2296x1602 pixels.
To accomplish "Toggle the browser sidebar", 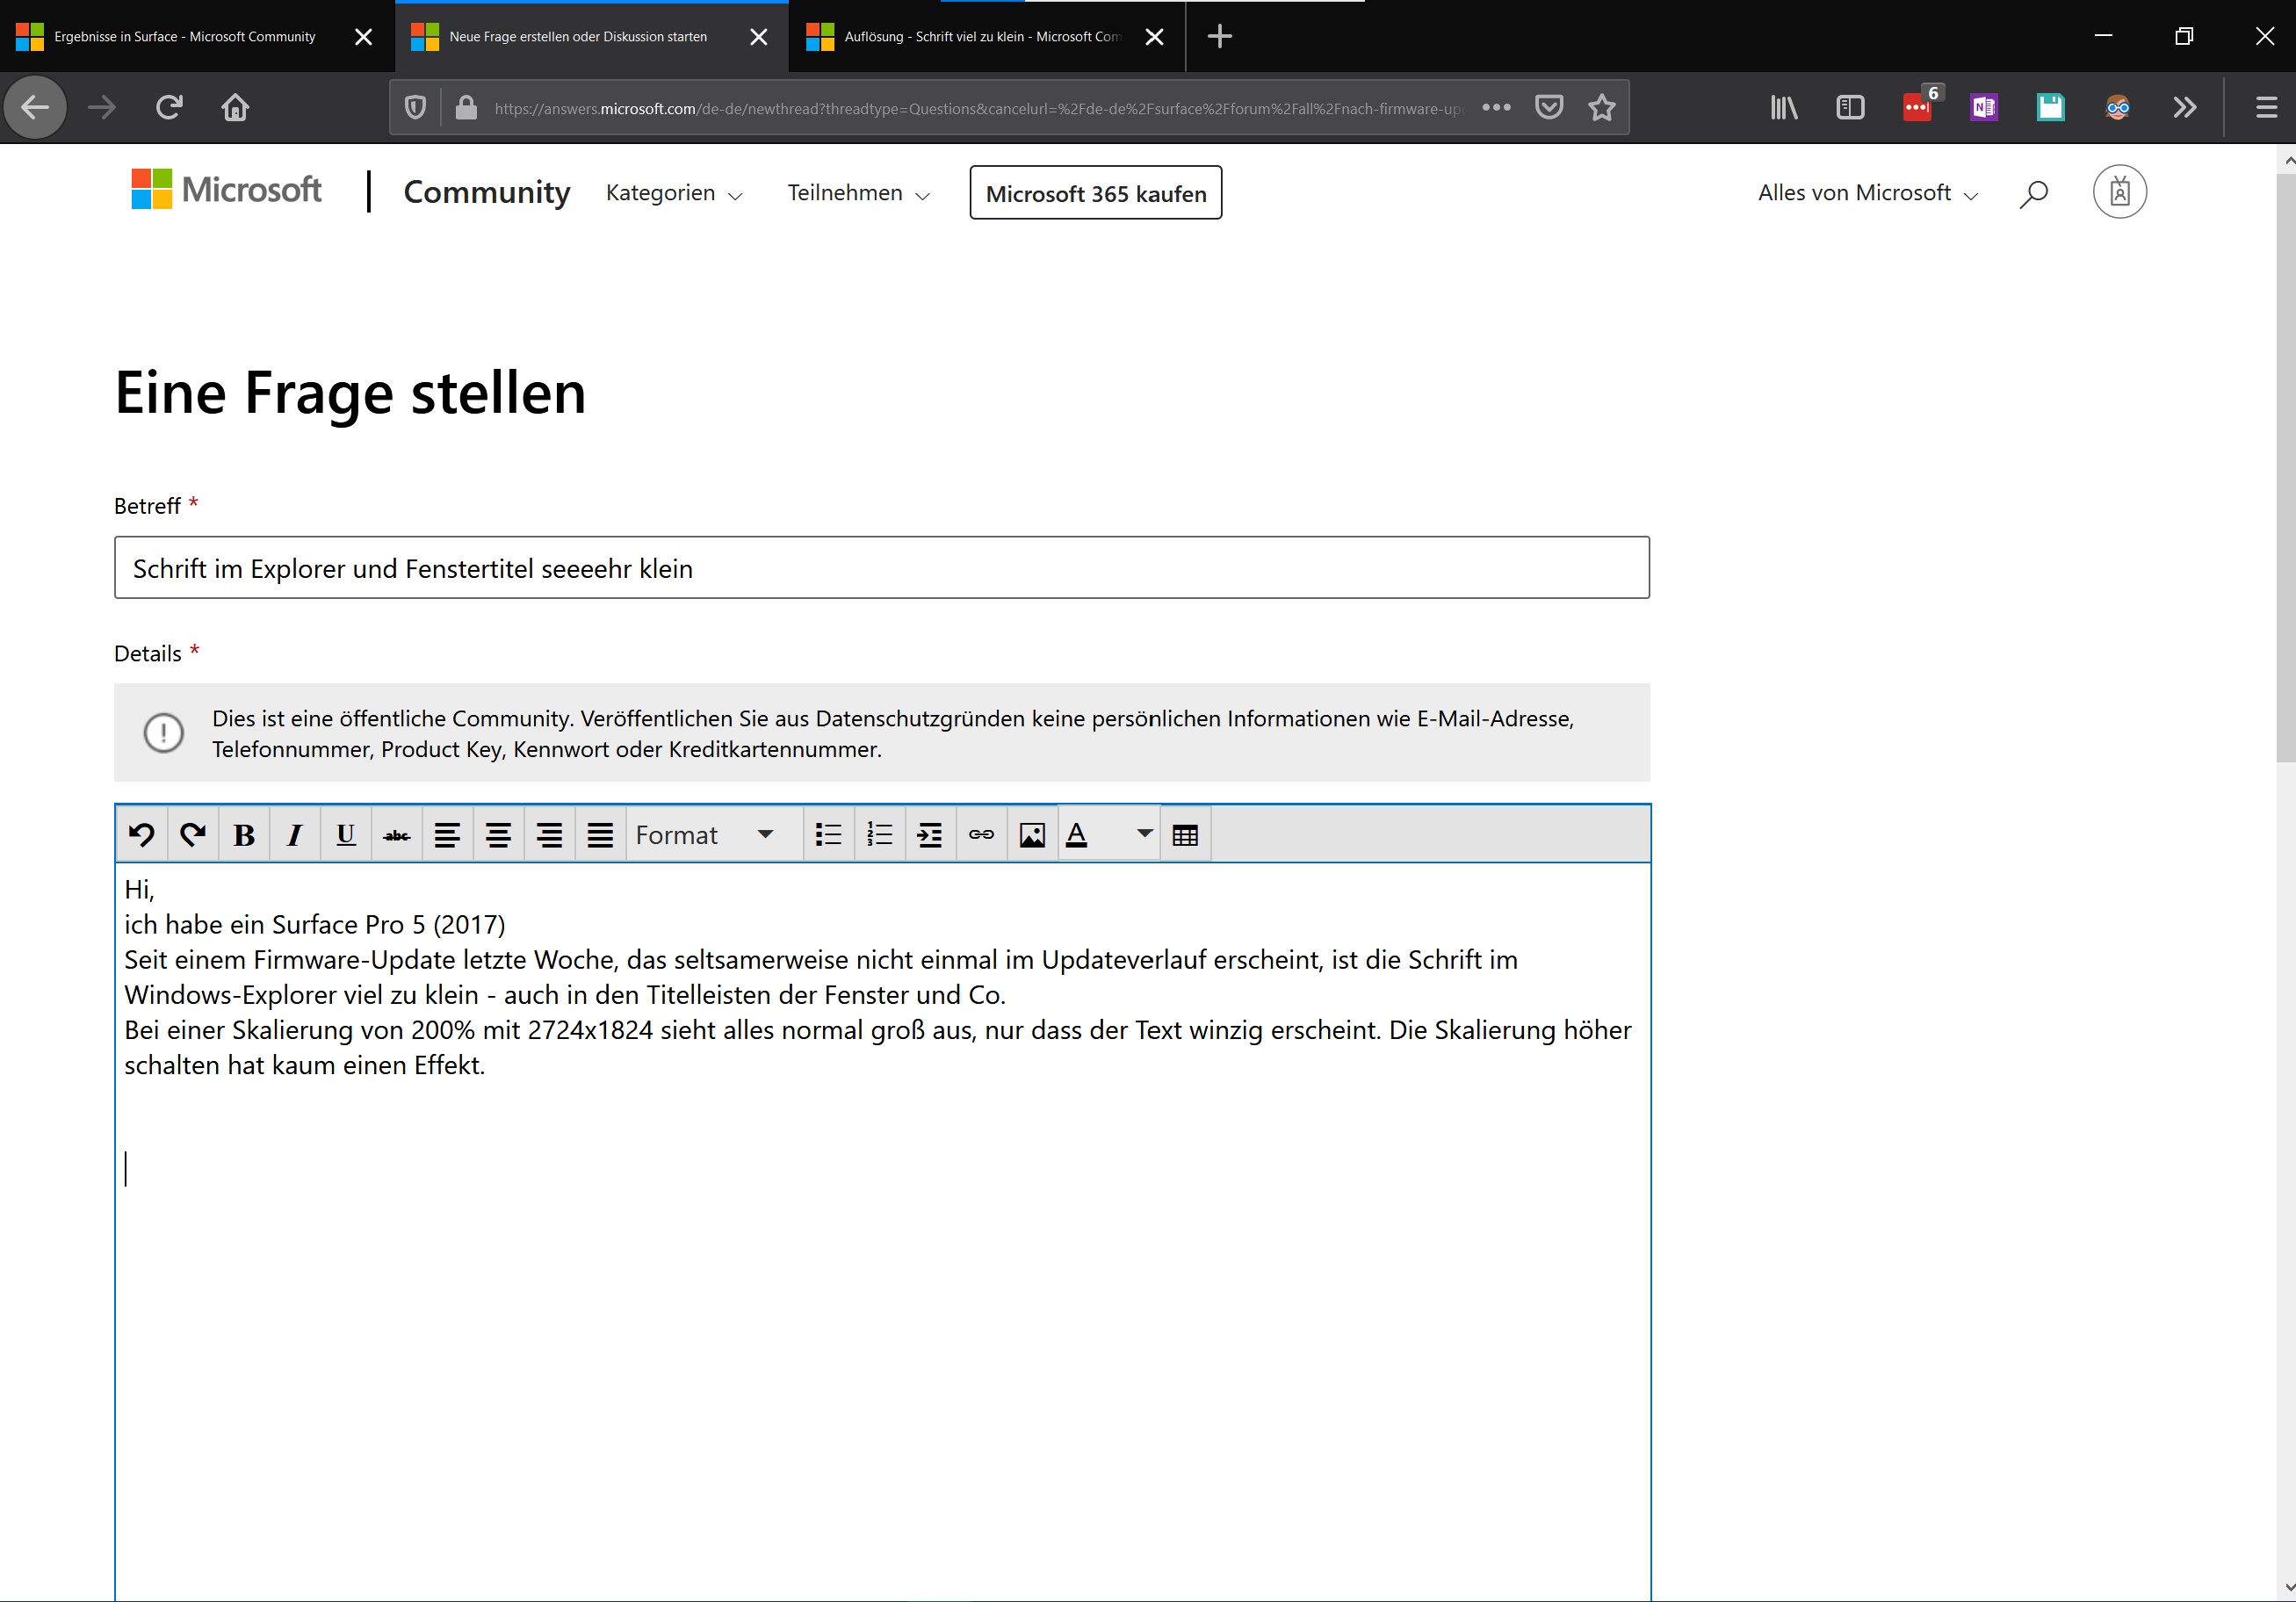I will pyautogui.click(x=1850, y=107).
